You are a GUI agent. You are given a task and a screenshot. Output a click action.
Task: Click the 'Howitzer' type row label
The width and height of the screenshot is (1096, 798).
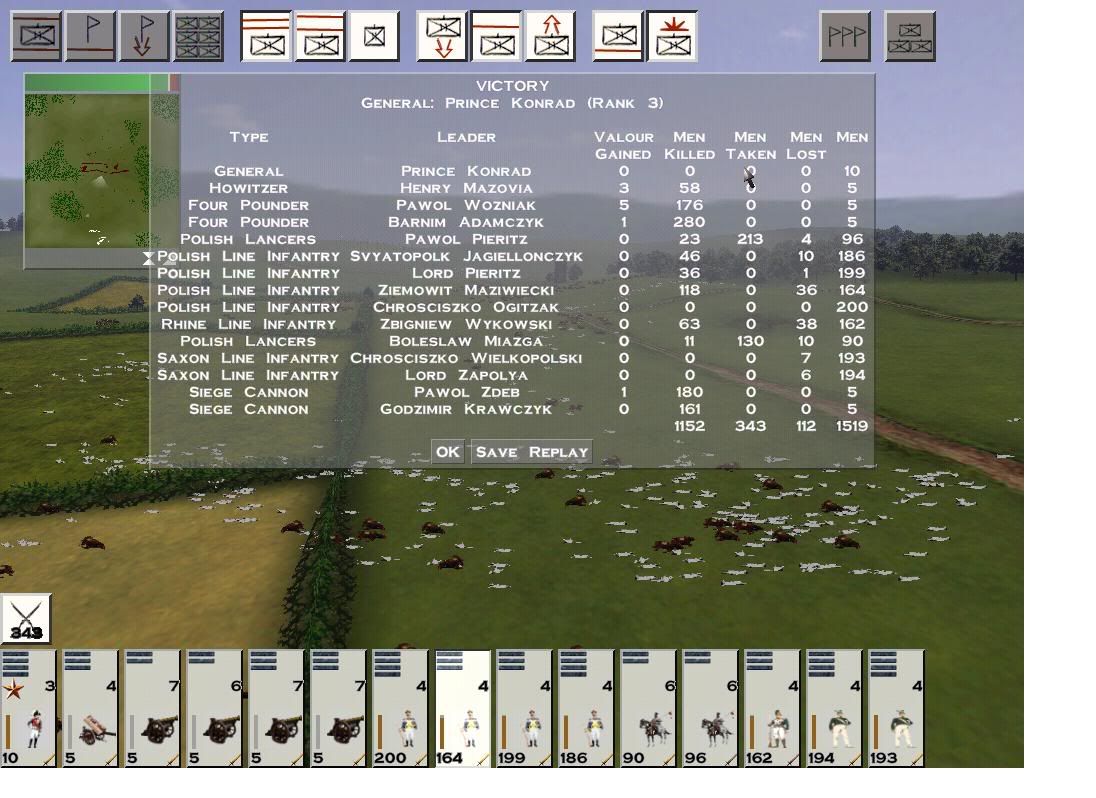click(x=248, y=188)
